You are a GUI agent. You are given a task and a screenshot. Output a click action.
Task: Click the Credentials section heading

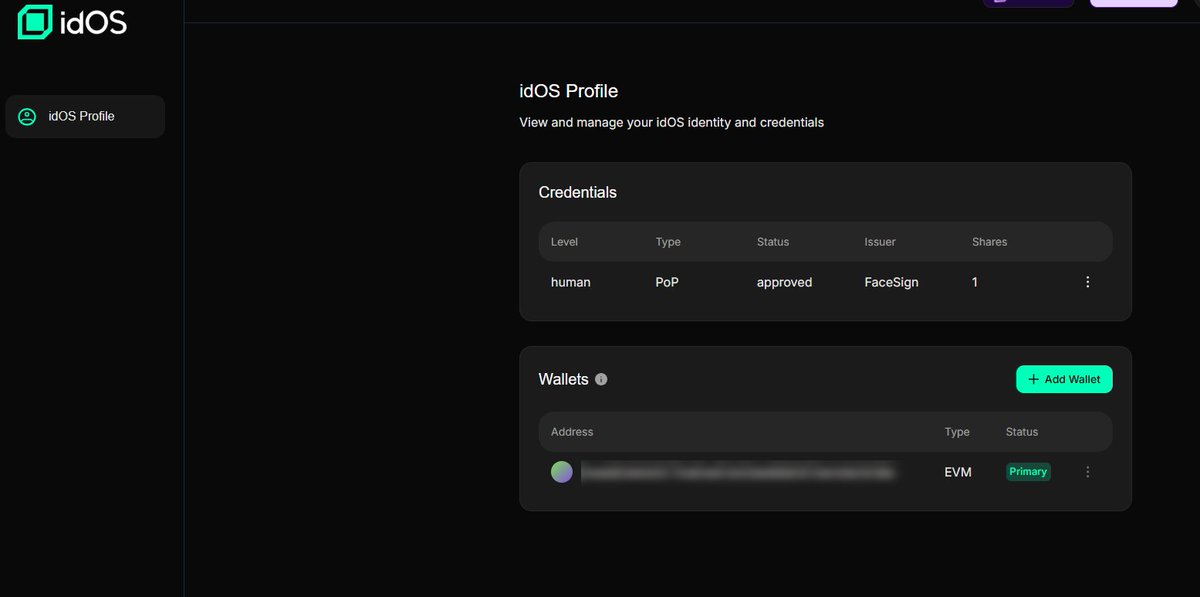pos(578,192)
